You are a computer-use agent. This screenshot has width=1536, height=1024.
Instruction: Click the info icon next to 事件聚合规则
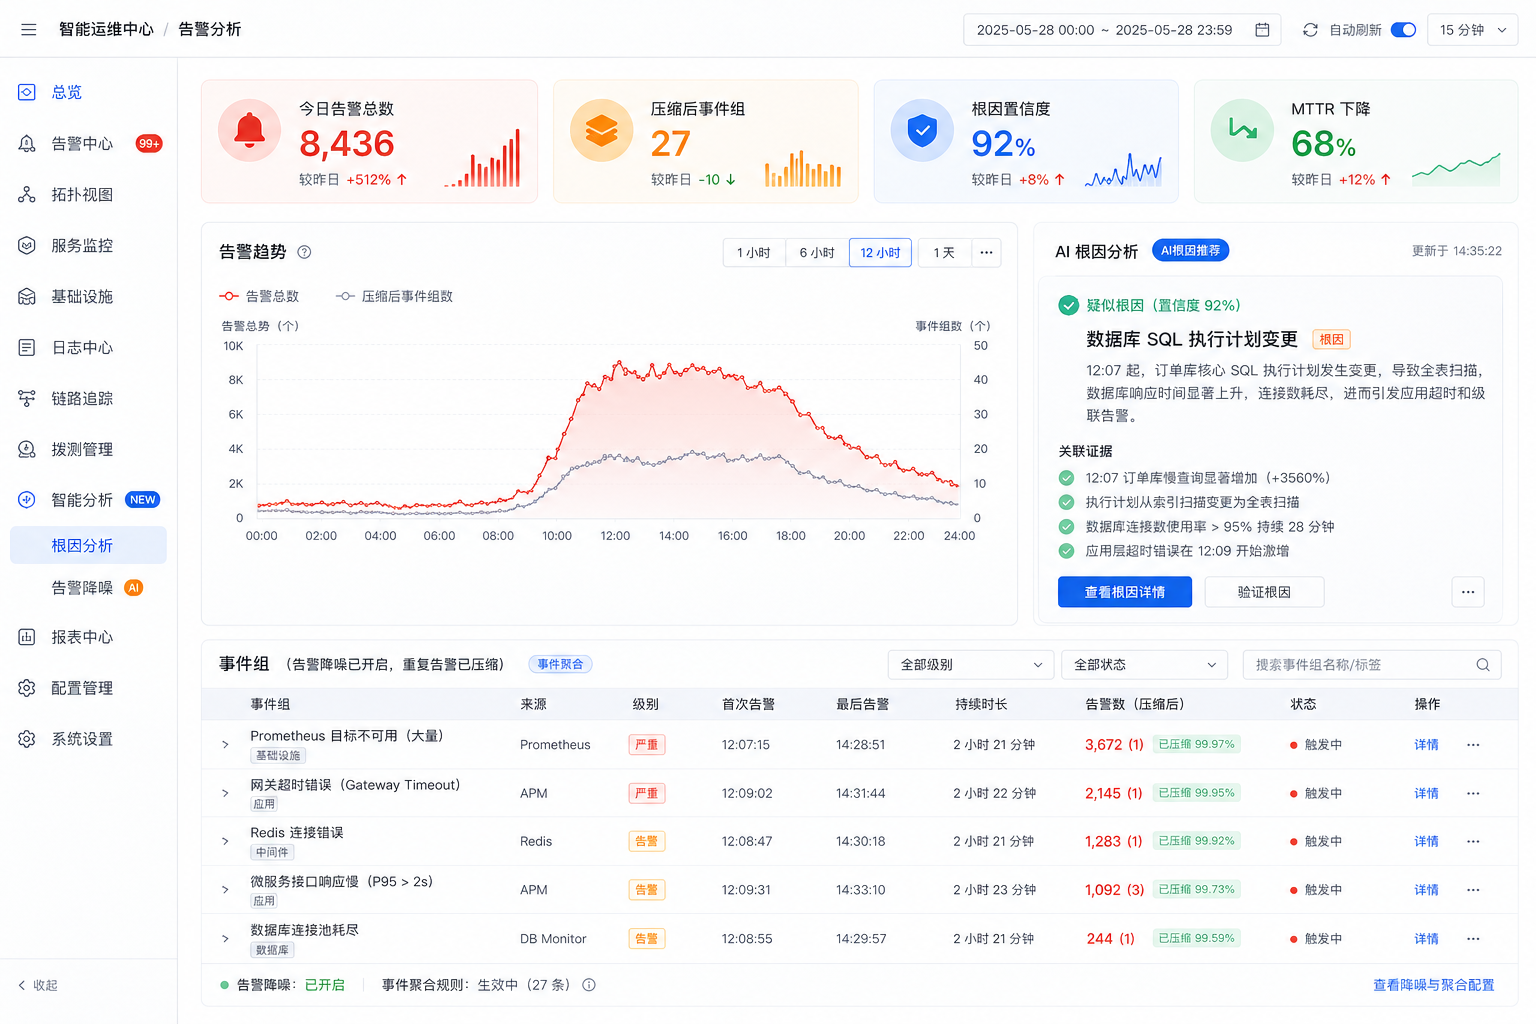coord(589,985)
